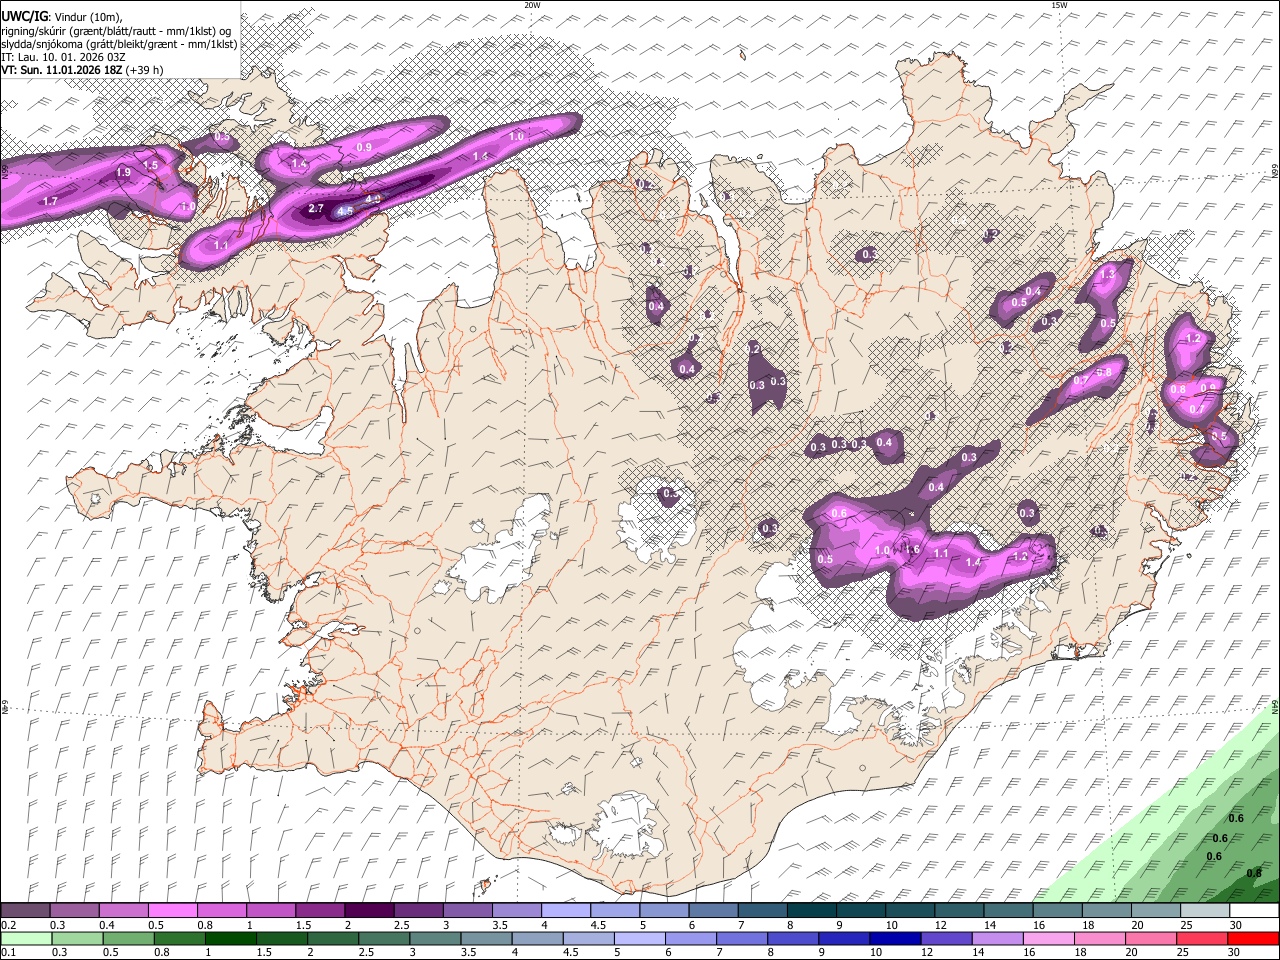The width and height of the screenshot is (1280, 960).
Task: Click the "(+39 h)" forecast offset
Action: click(144, 70)
